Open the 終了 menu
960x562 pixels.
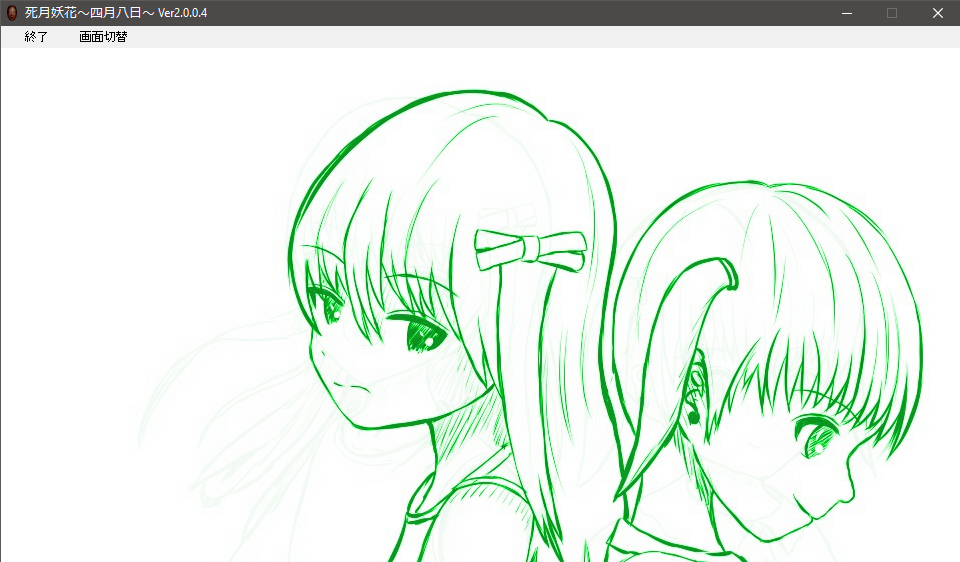click(x=36, y=37)
